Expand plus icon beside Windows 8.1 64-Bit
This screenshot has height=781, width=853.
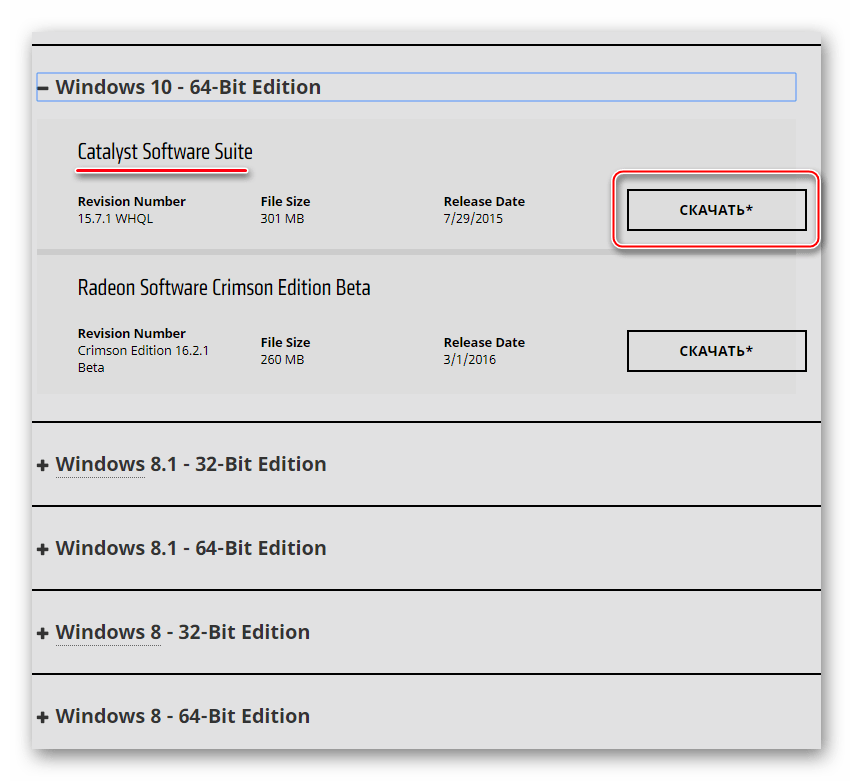pos(43,549)
